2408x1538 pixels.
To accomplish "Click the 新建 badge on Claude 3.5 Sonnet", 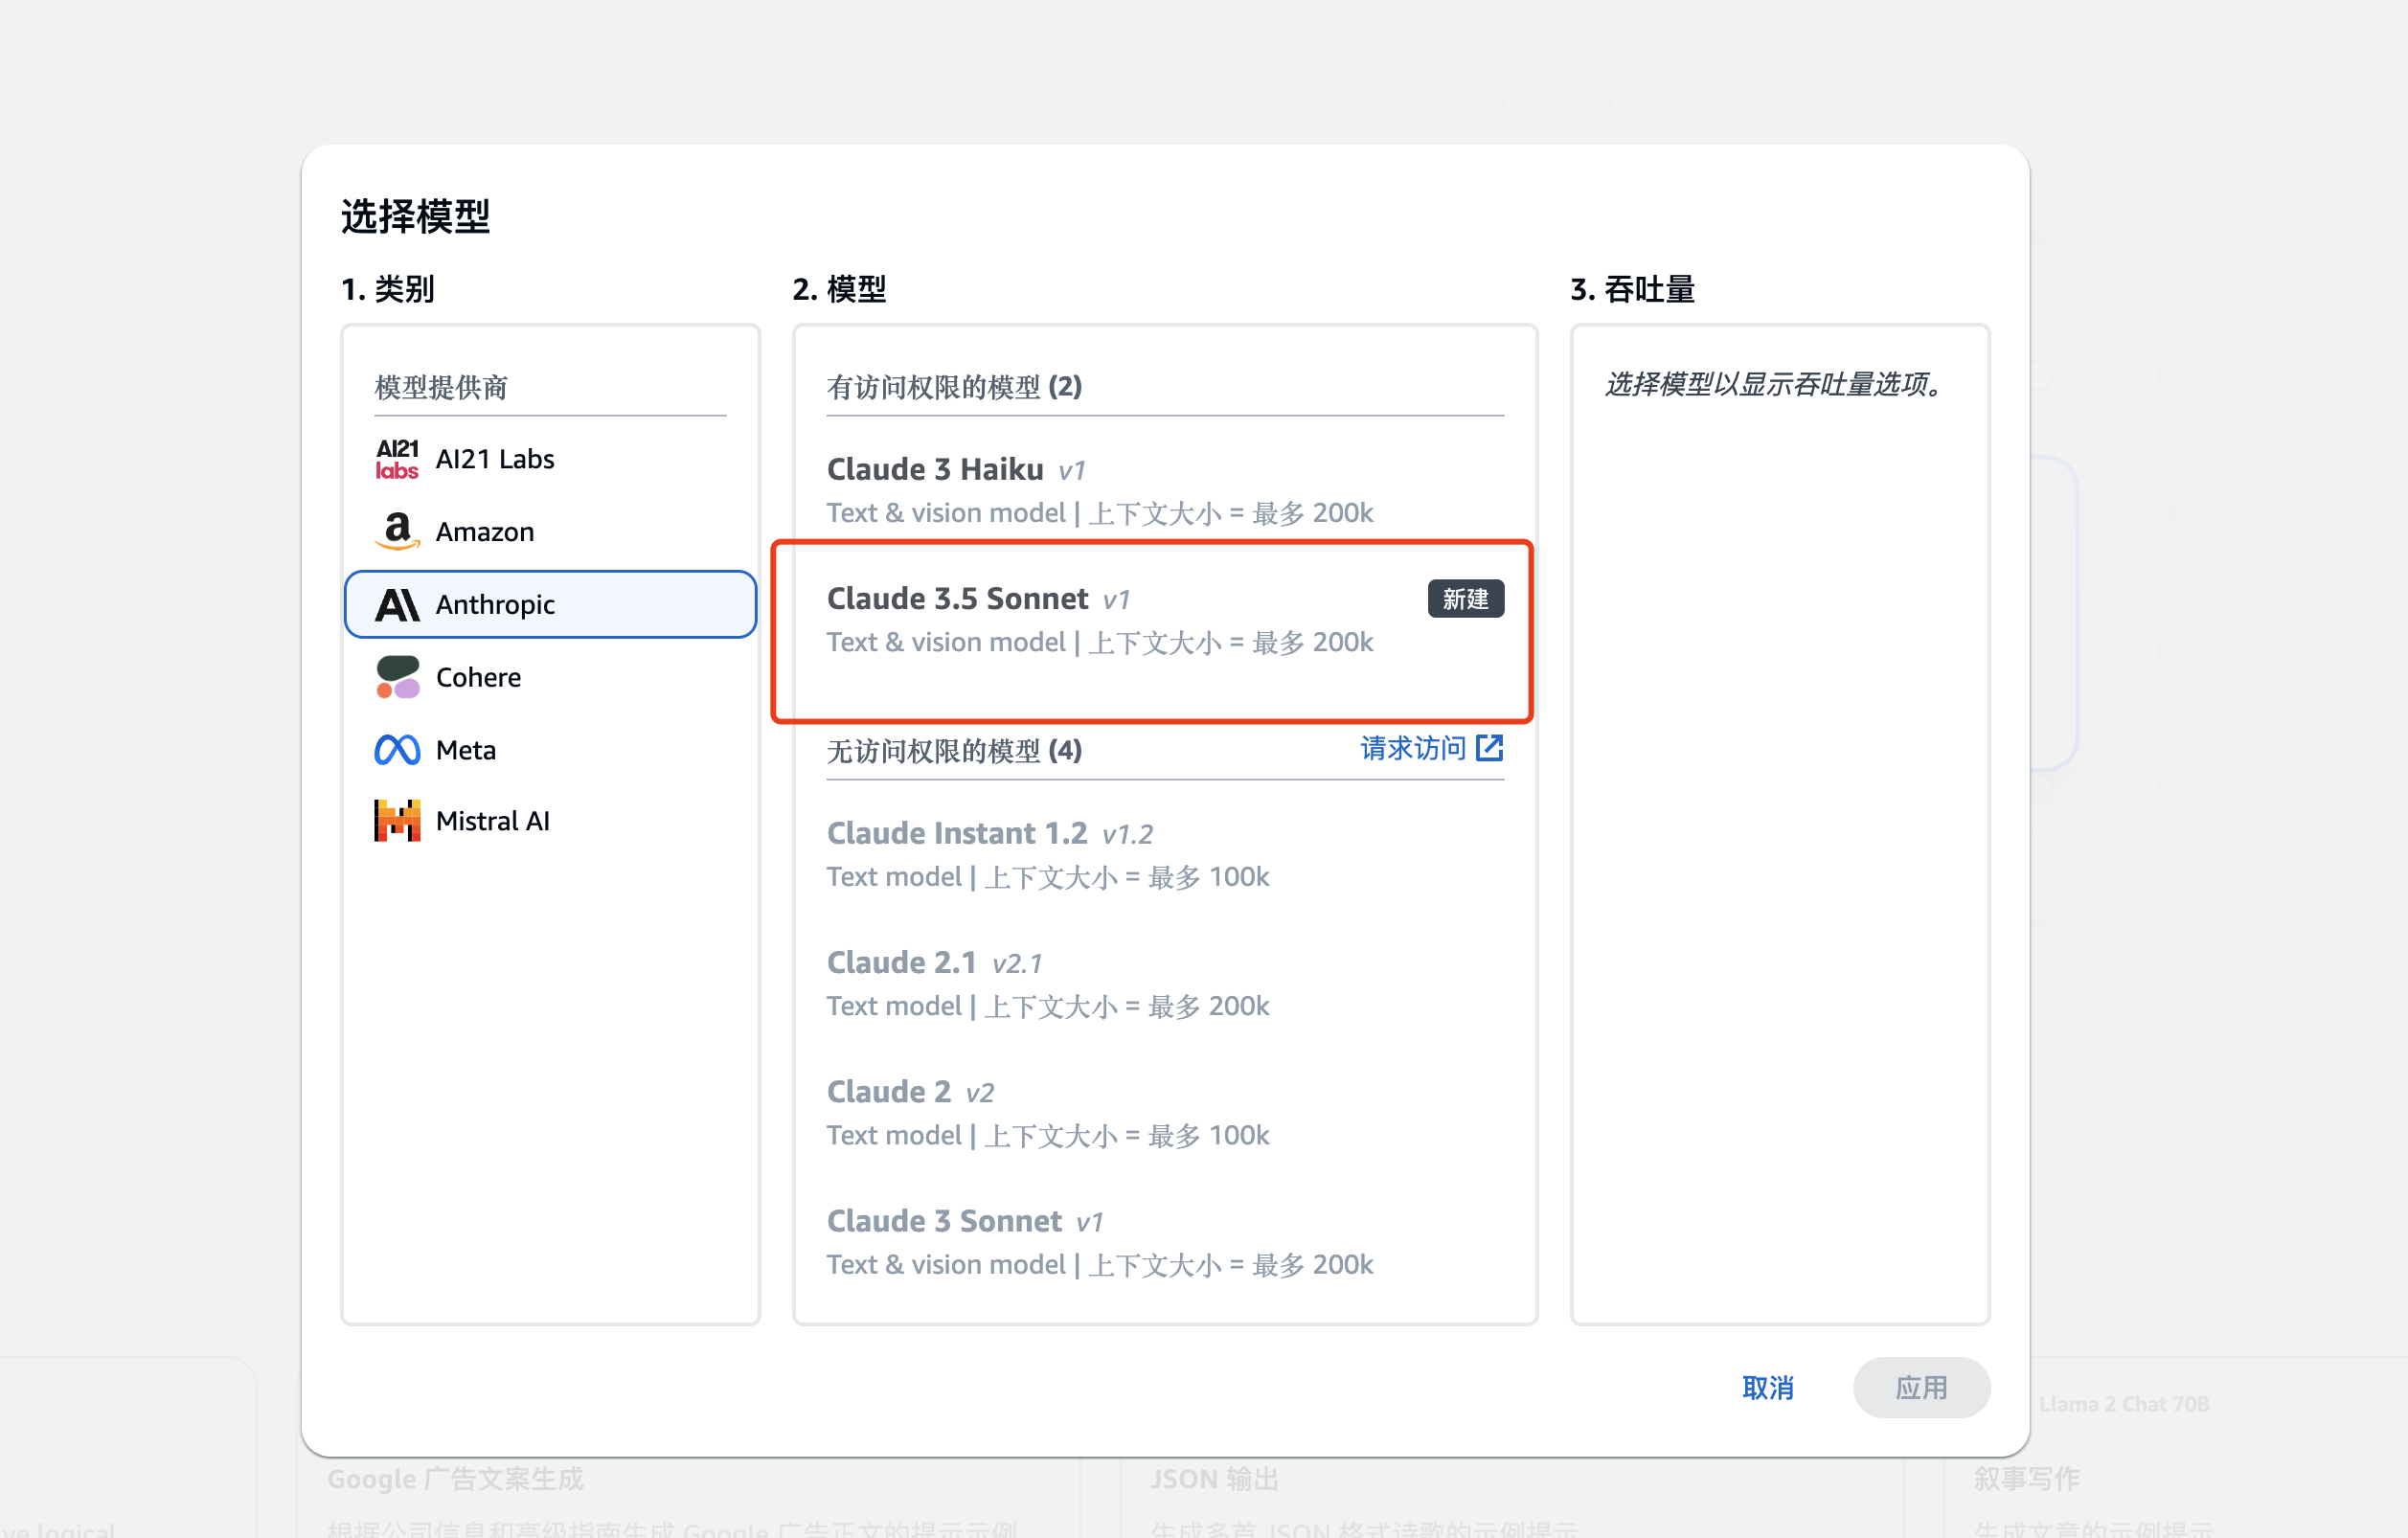I will click(x=1465, y=599).
